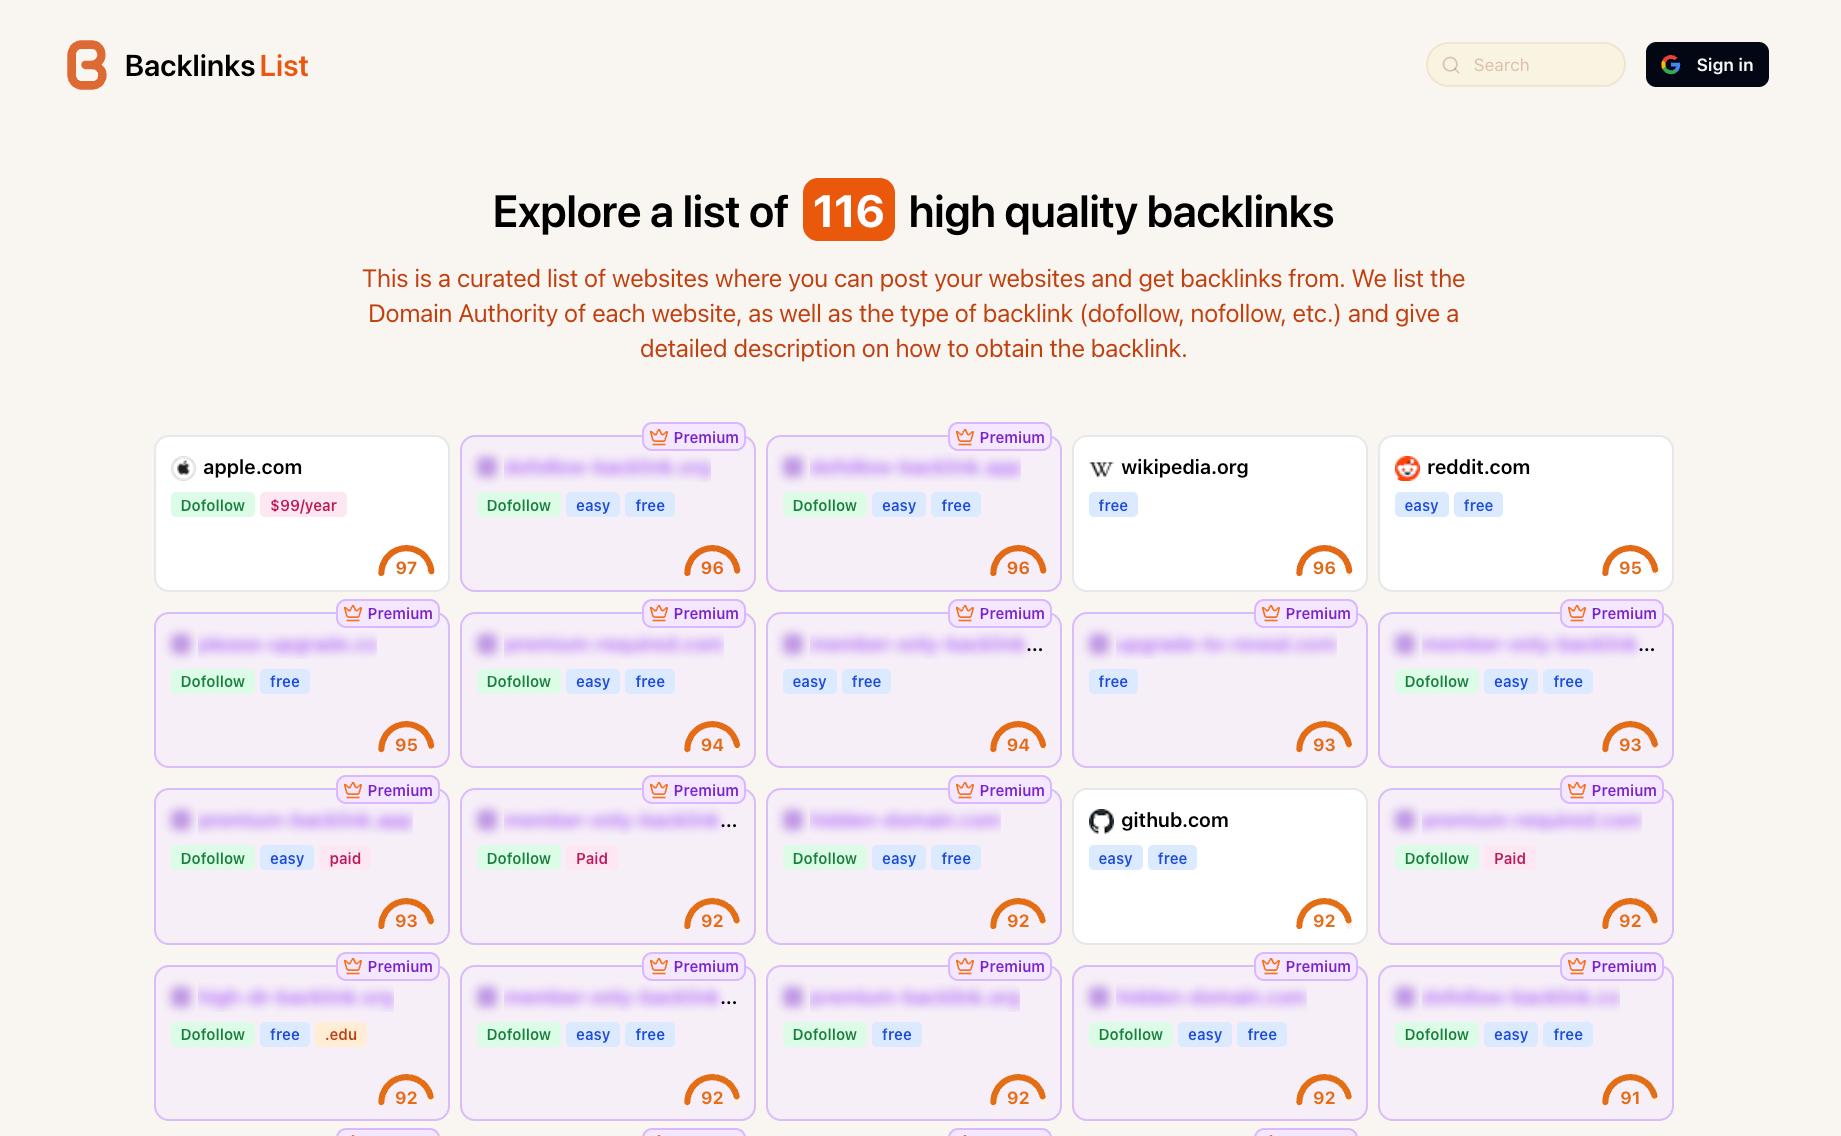Image resolution: width=1841 pixels, height=1136 pixels.
Task: Click the crown icon on the top-left Premium badge
Action: pos(659,436)
